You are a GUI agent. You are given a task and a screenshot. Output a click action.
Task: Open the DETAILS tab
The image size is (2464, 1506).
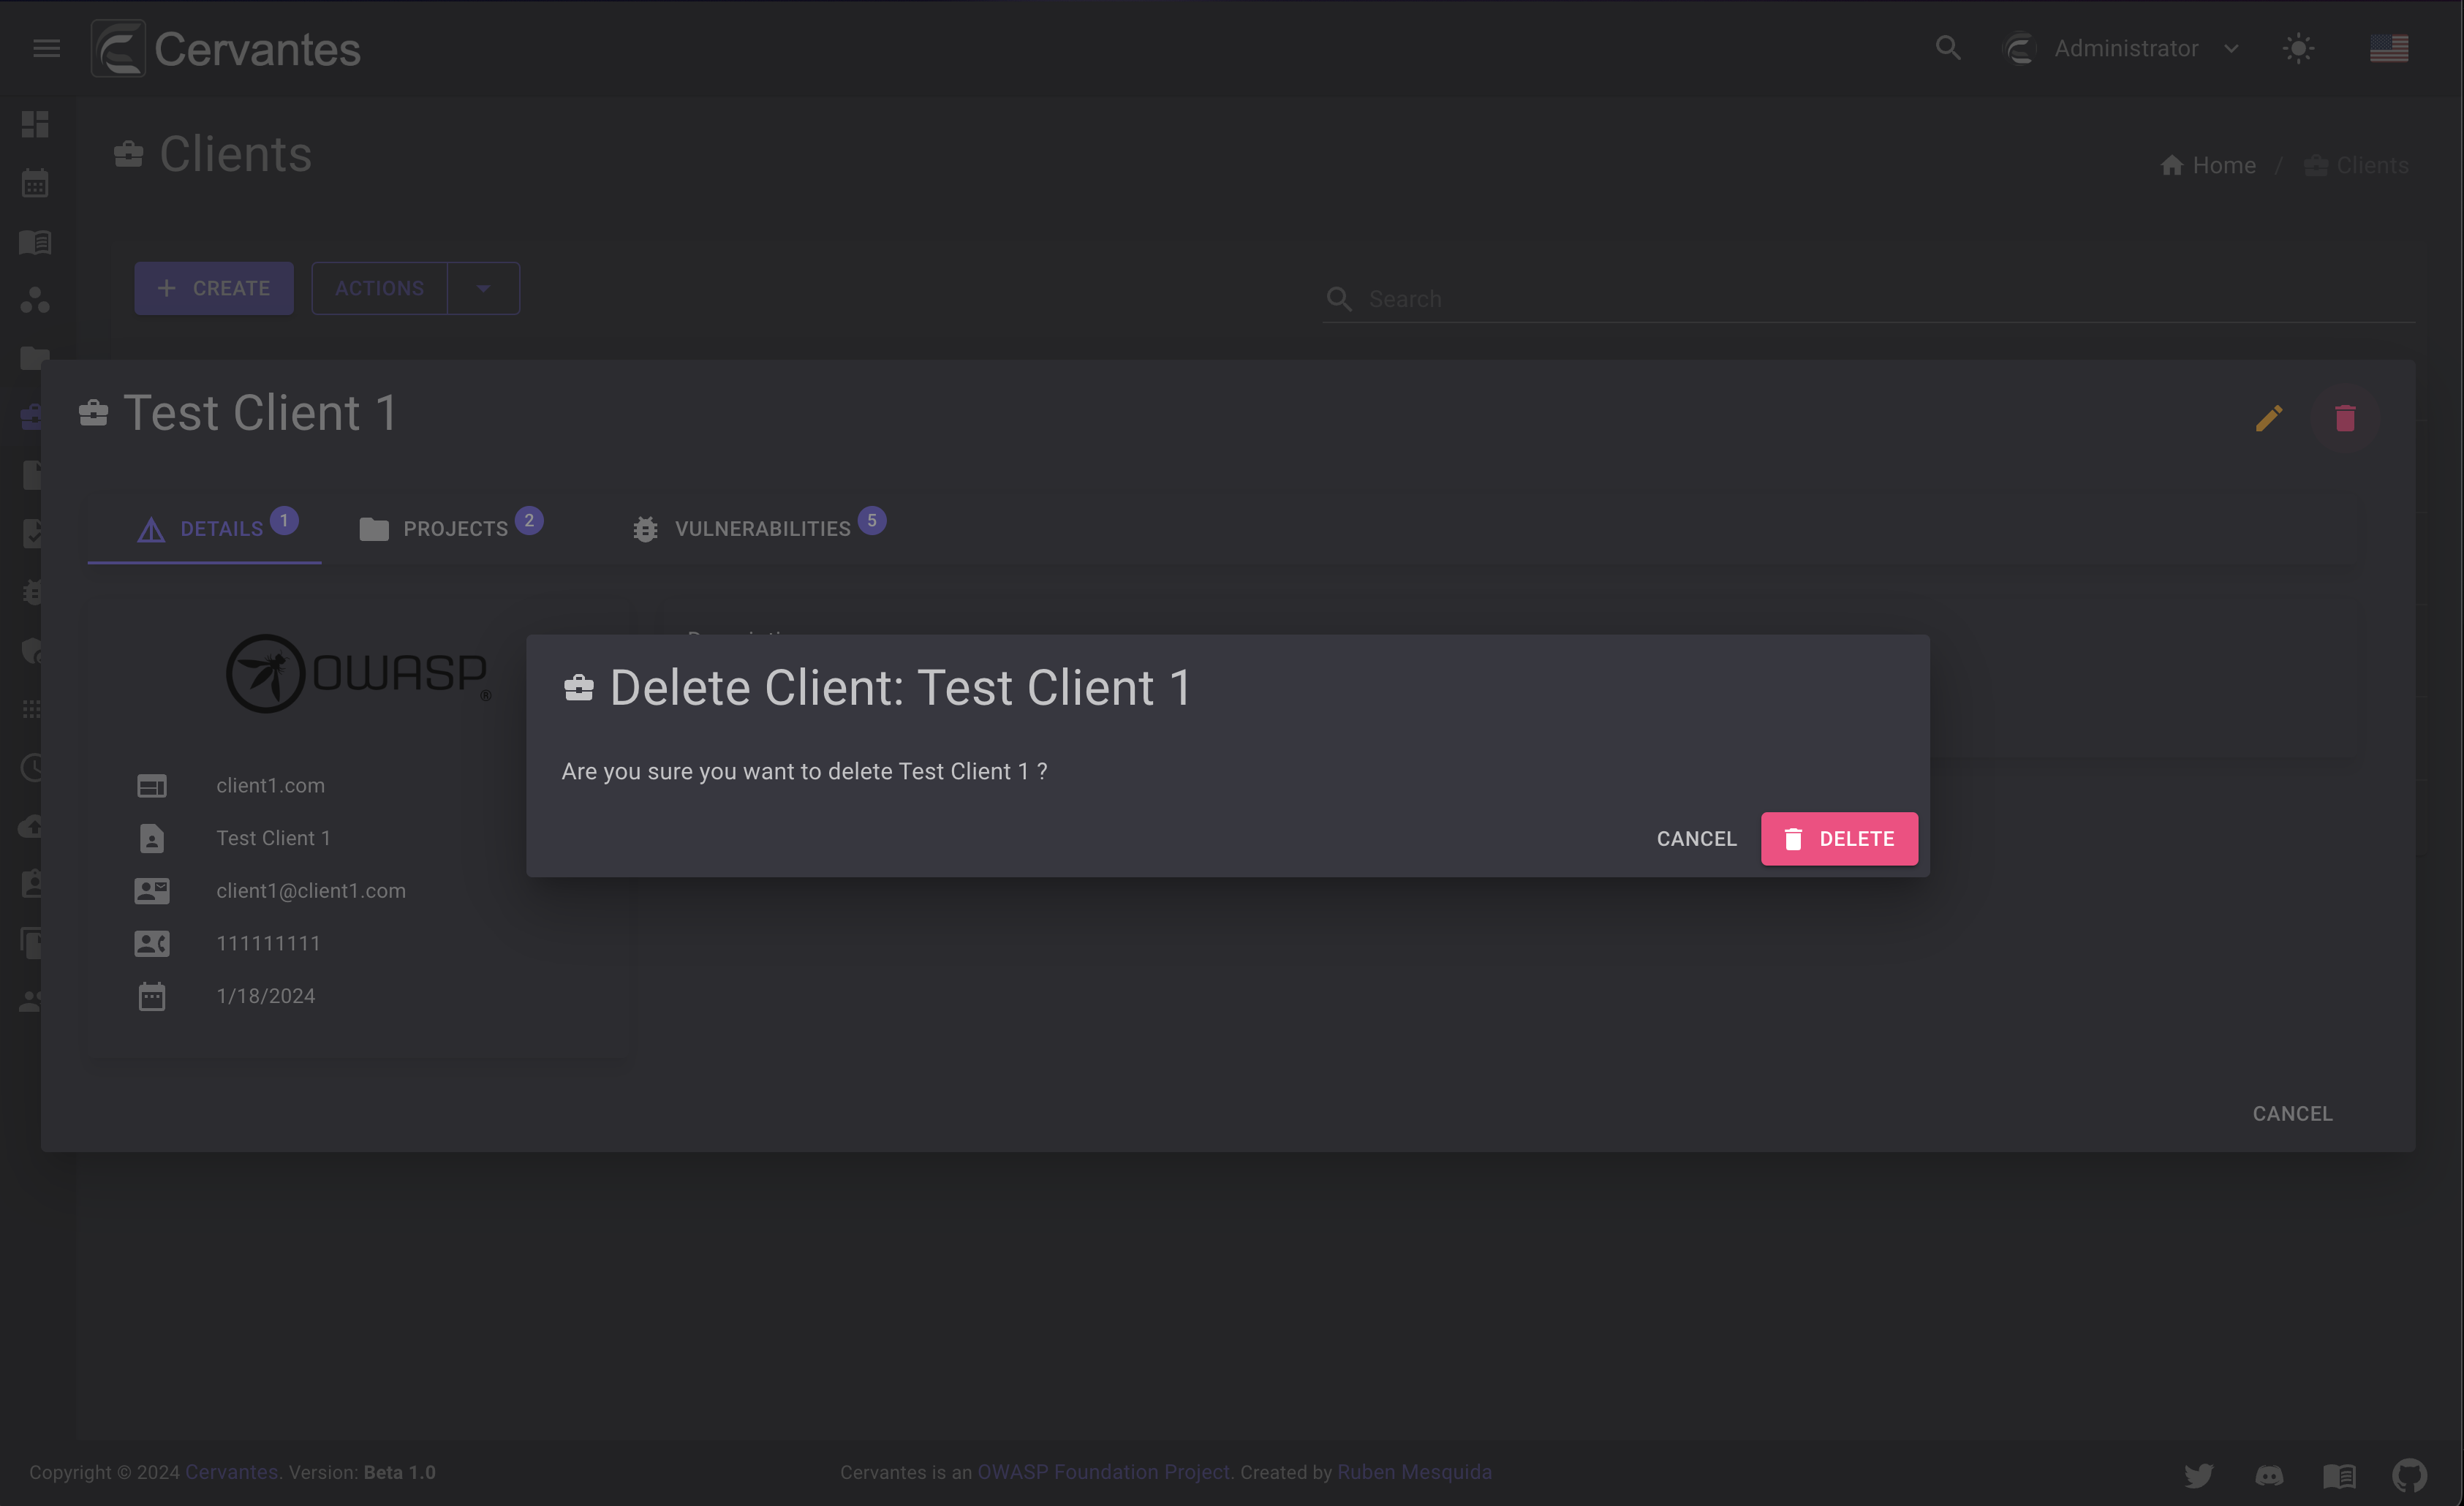[205, 528]
